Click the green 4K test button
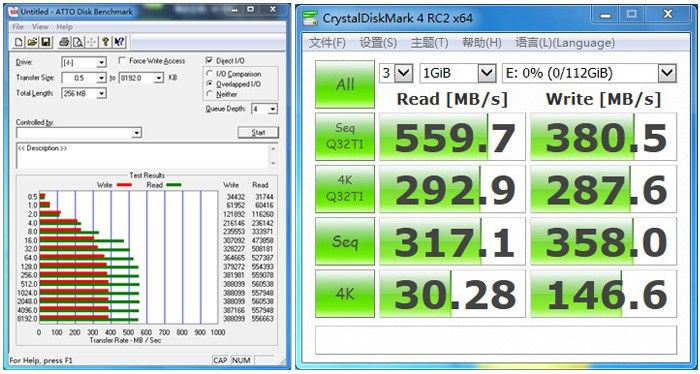Image resolution: width=700 pixels, height=374 pixels. [x=345, y=294]
